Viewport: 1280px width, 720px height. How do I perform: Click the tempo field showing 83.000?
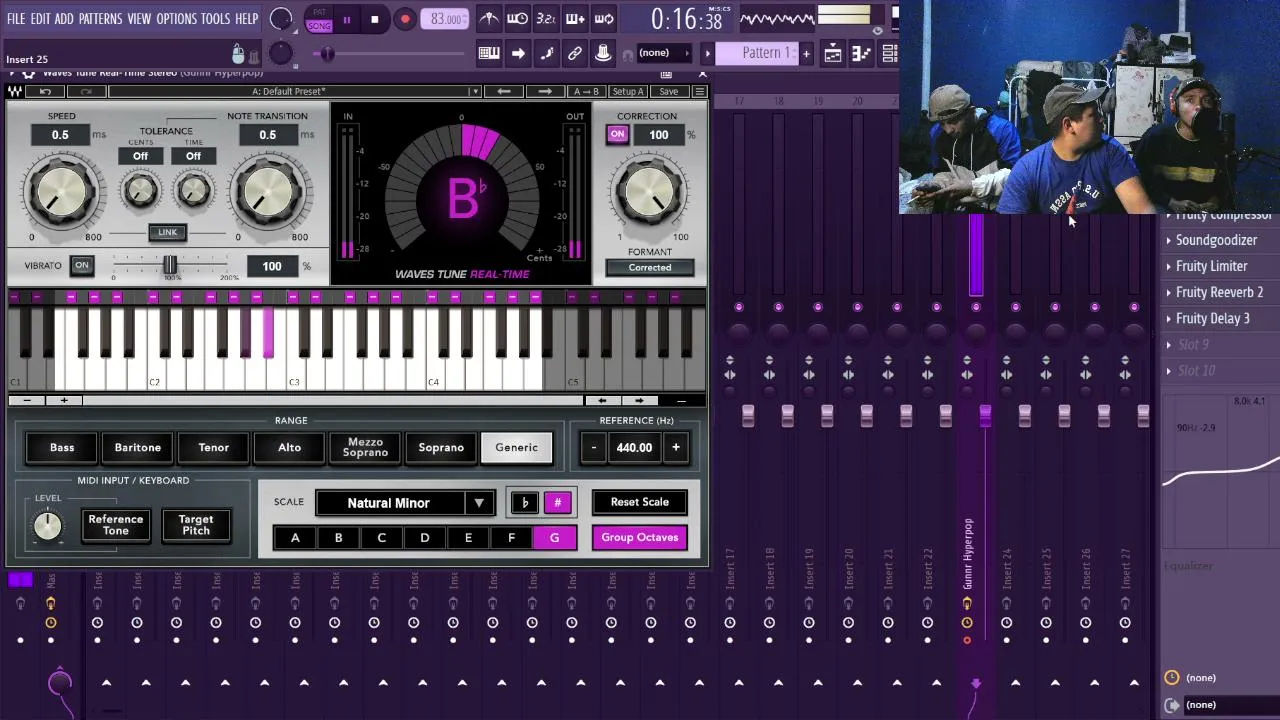pos(445,19)
